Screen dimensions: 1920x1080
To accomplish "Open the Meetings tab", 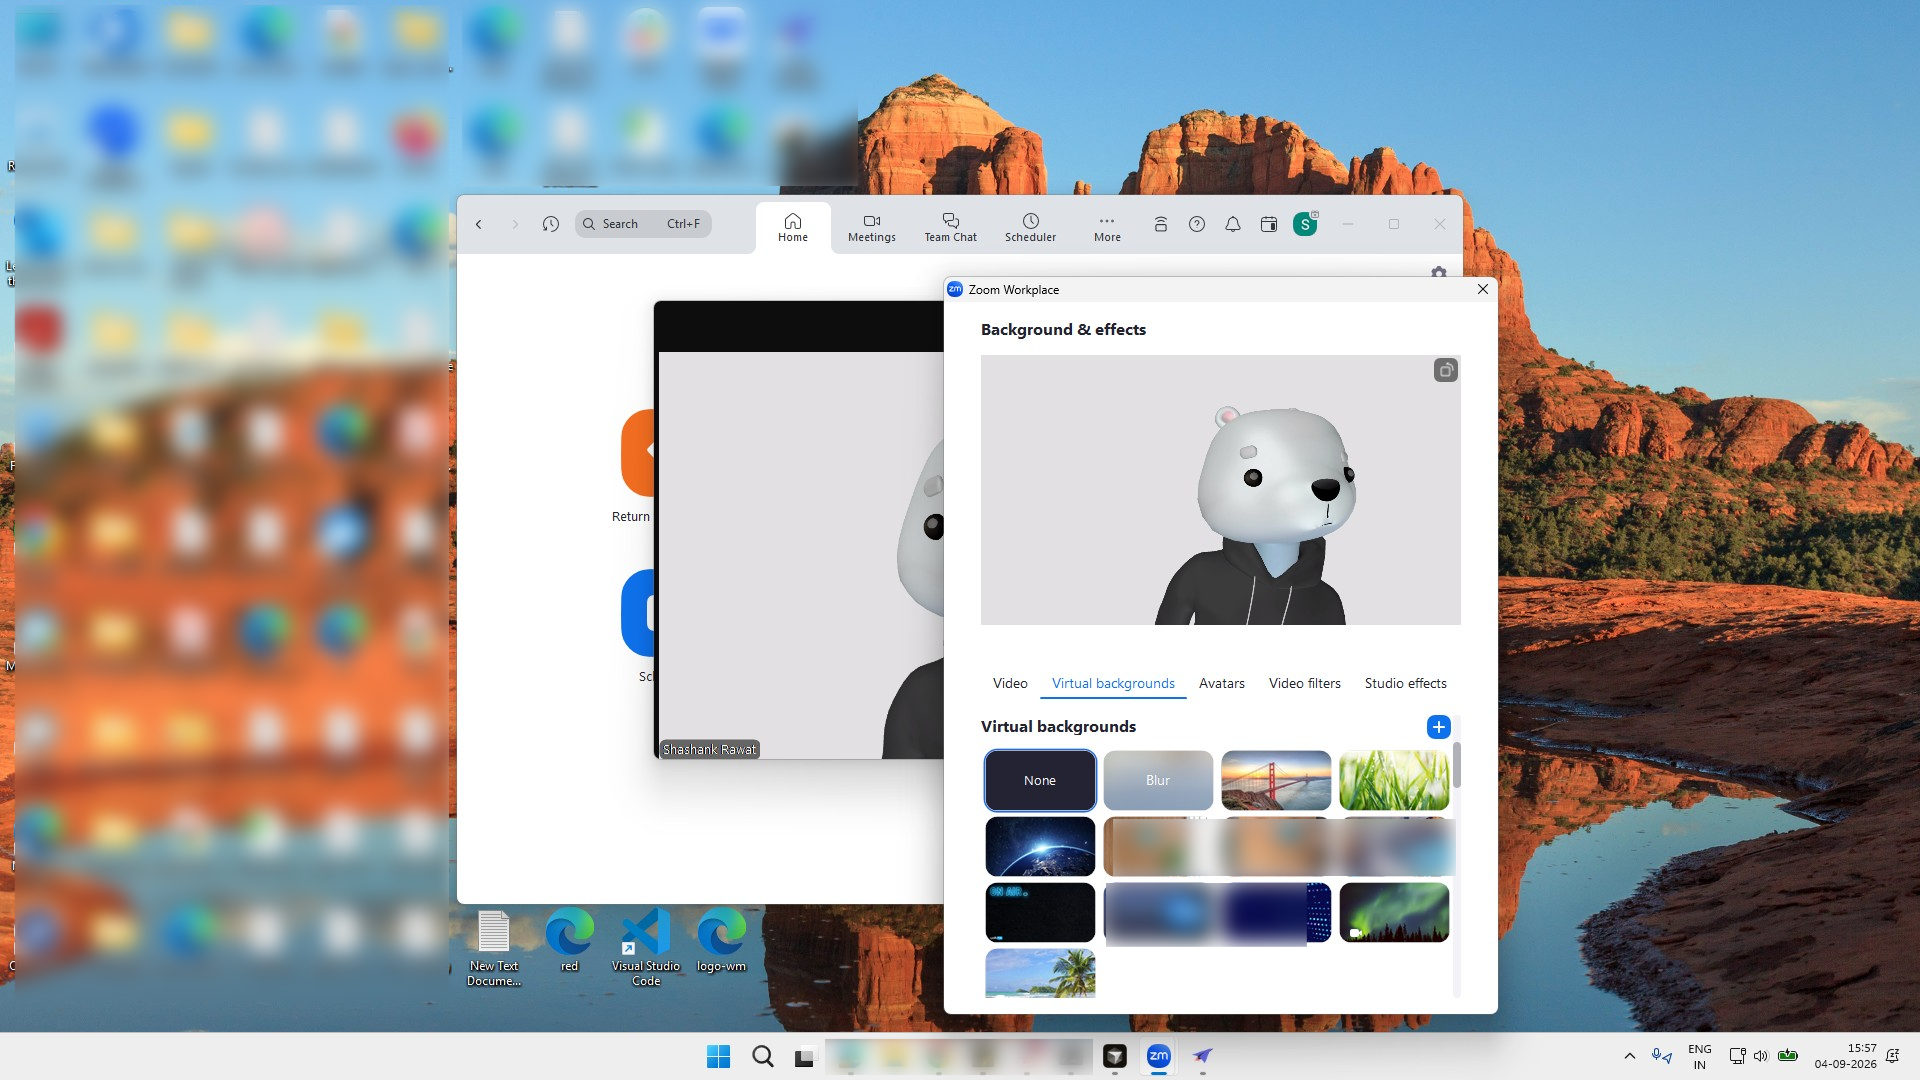I will [872, 227].
